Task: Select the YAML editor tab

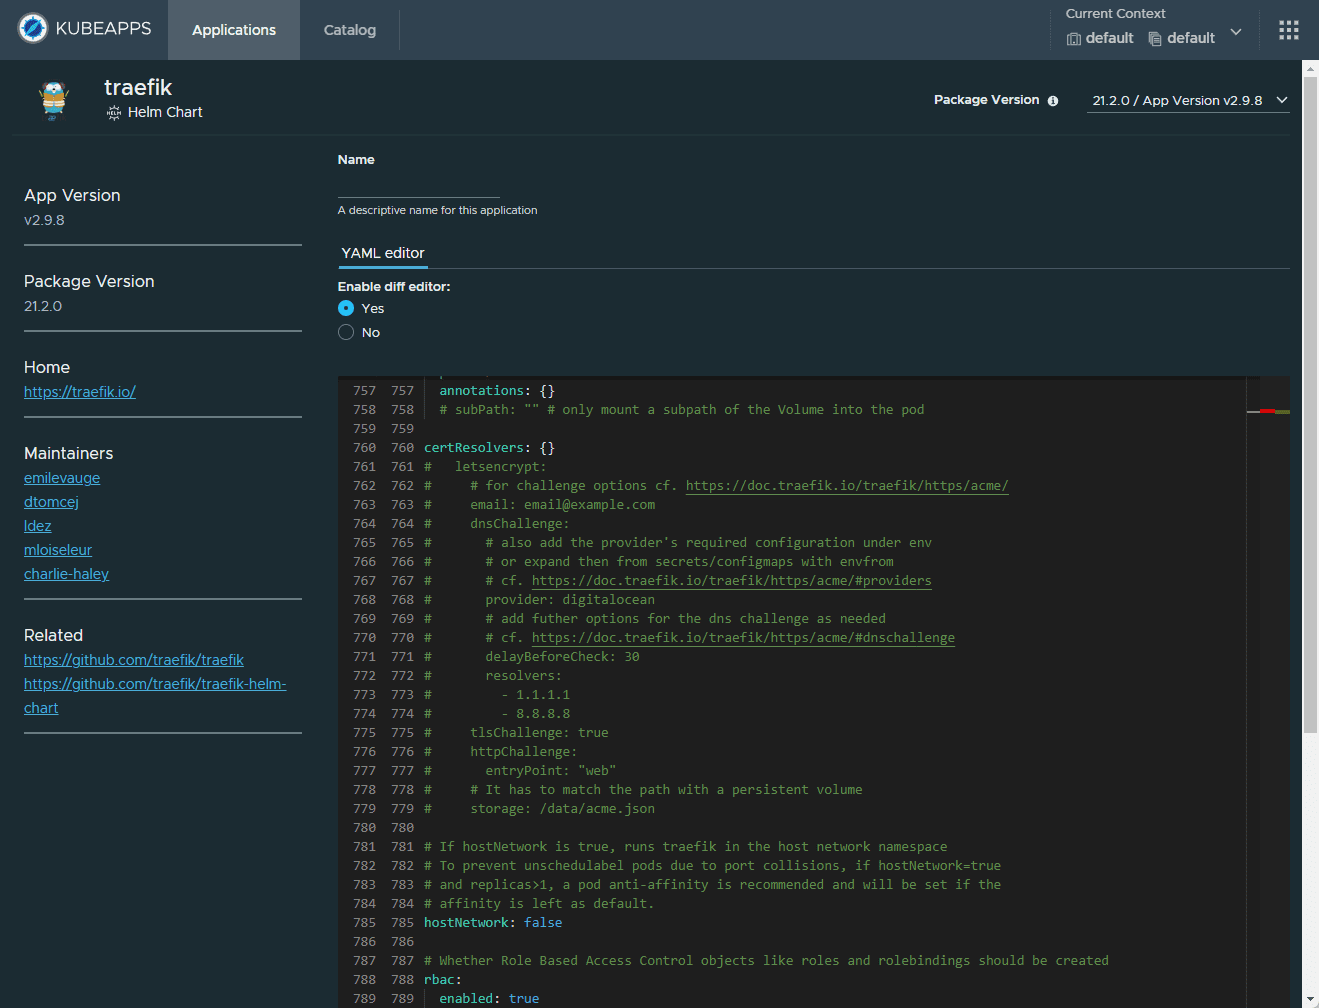Action: coord(383,253)
